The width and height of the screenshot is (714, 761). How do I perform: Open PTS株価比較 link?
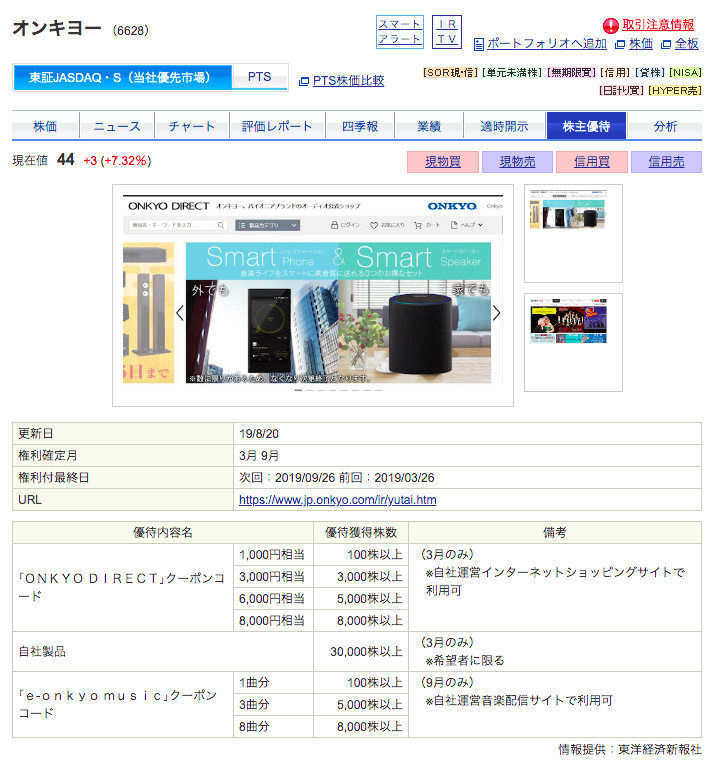click(349, 81)
